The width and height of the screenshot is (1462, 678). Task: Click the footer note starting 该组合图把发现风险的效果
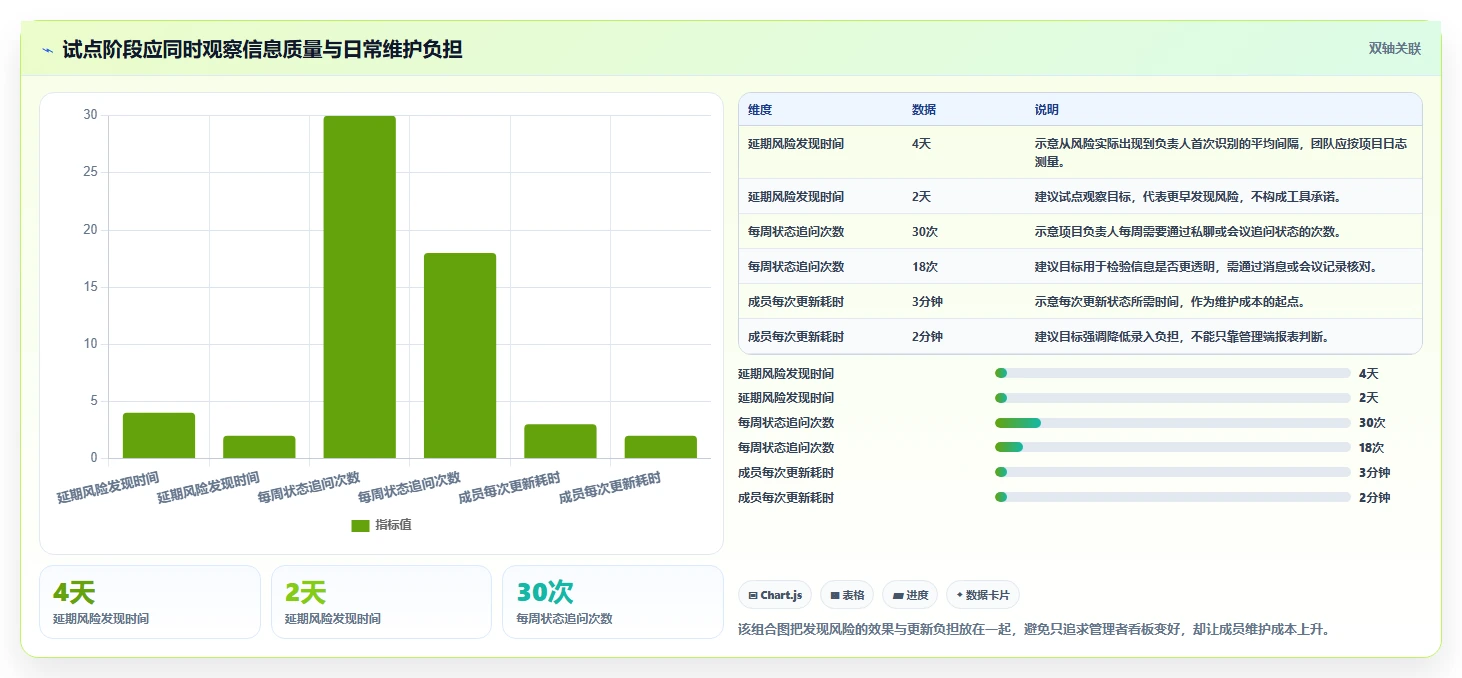click(1034, 630)
